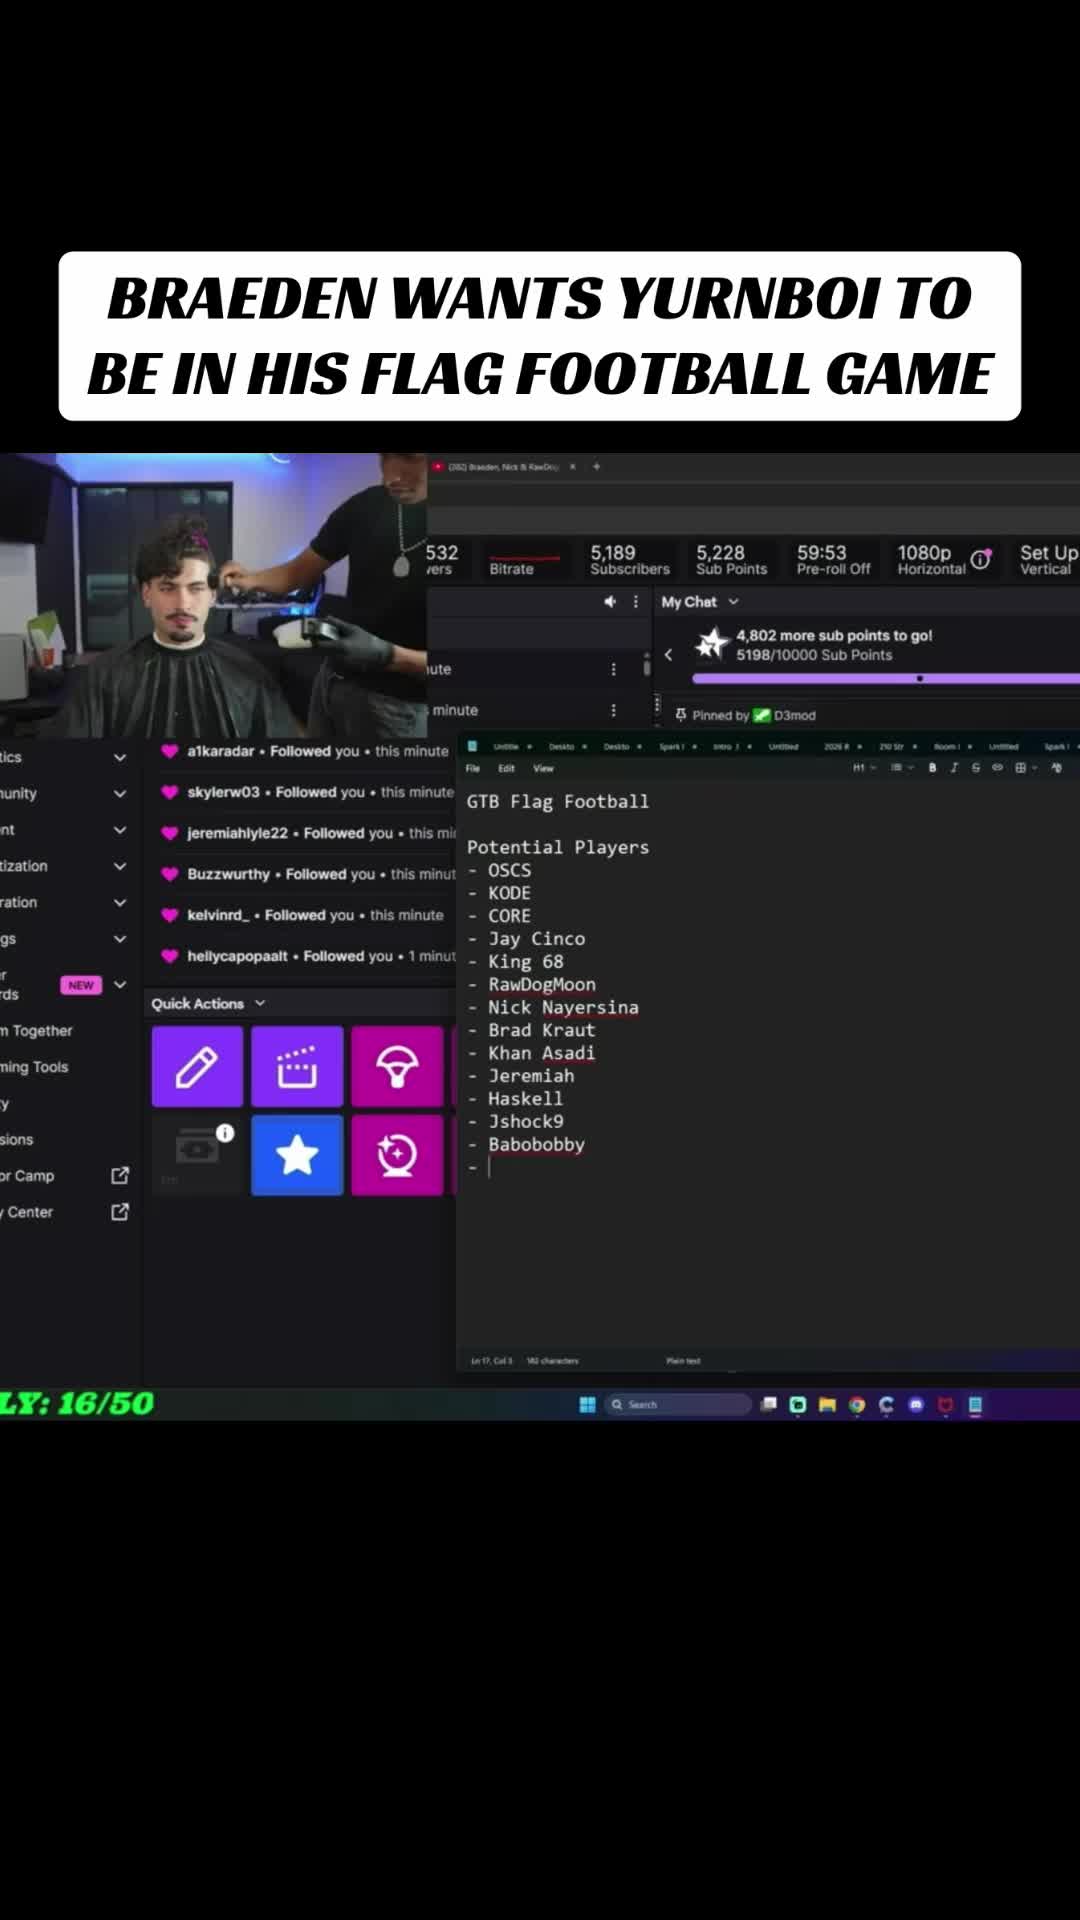Click the pencil Edit Stream Info quick action
The width and height of the screenshot is (1080, 1920).
(197, 1066)
